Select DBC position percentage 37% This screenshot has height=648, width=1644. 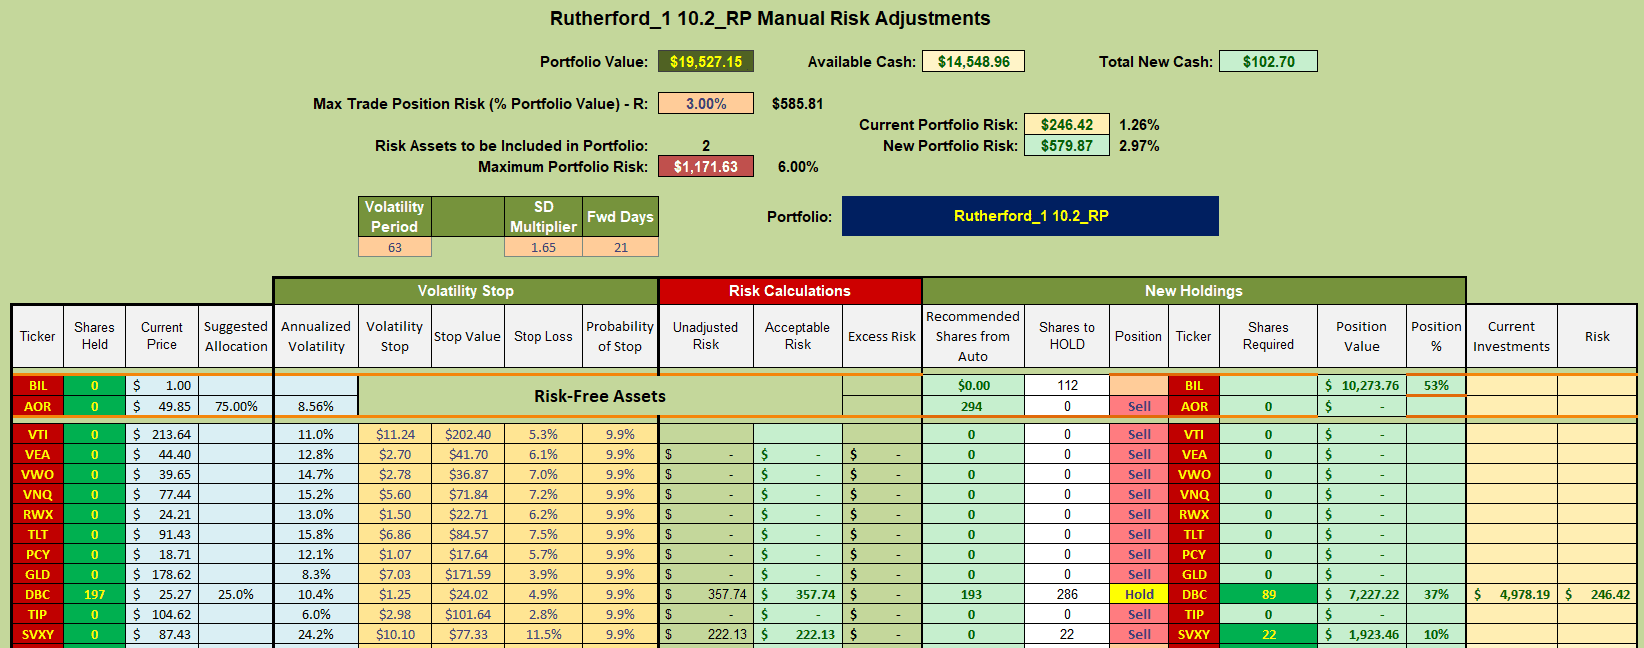(x=1436, y=594)
